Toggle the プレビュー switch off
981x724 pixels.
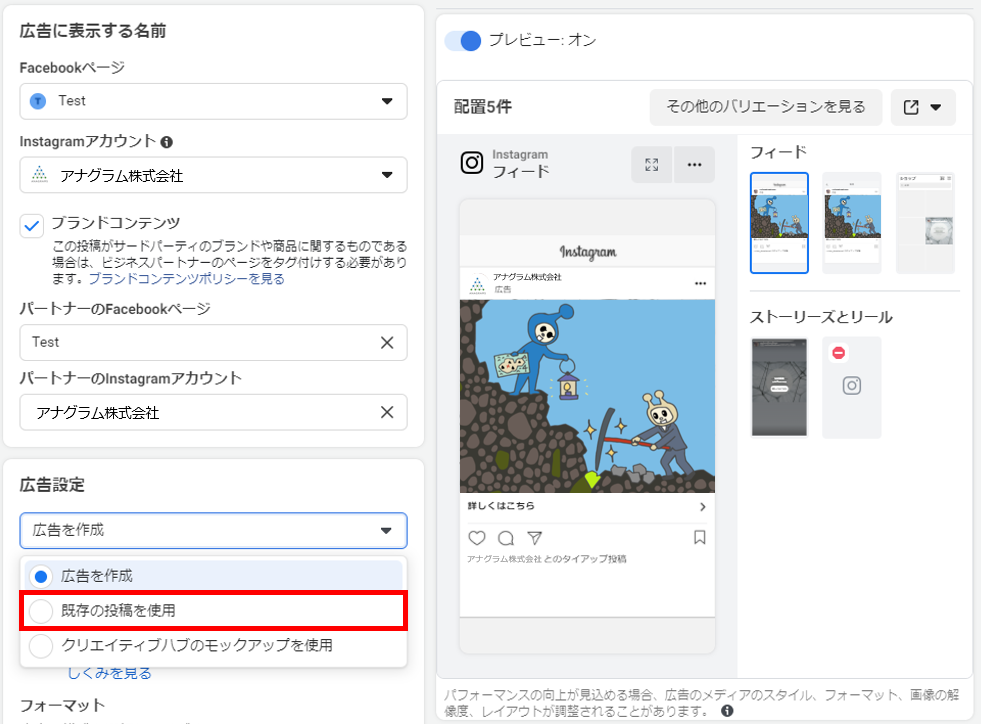coord(463,41)
